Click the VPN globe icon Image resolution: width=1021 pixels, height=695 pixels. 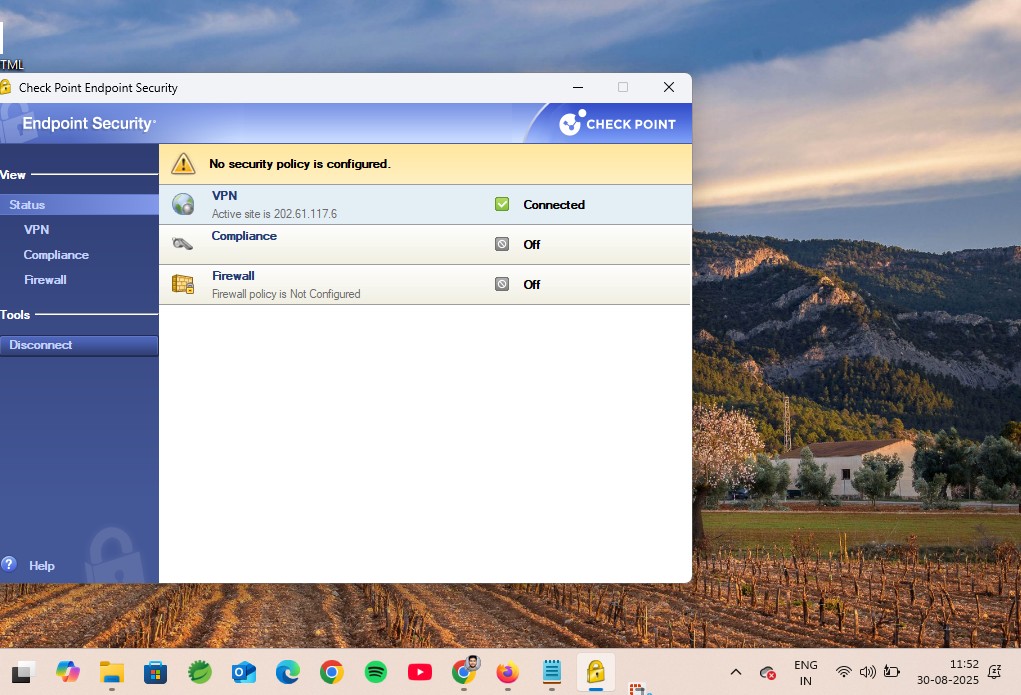(x=183, y=205)
